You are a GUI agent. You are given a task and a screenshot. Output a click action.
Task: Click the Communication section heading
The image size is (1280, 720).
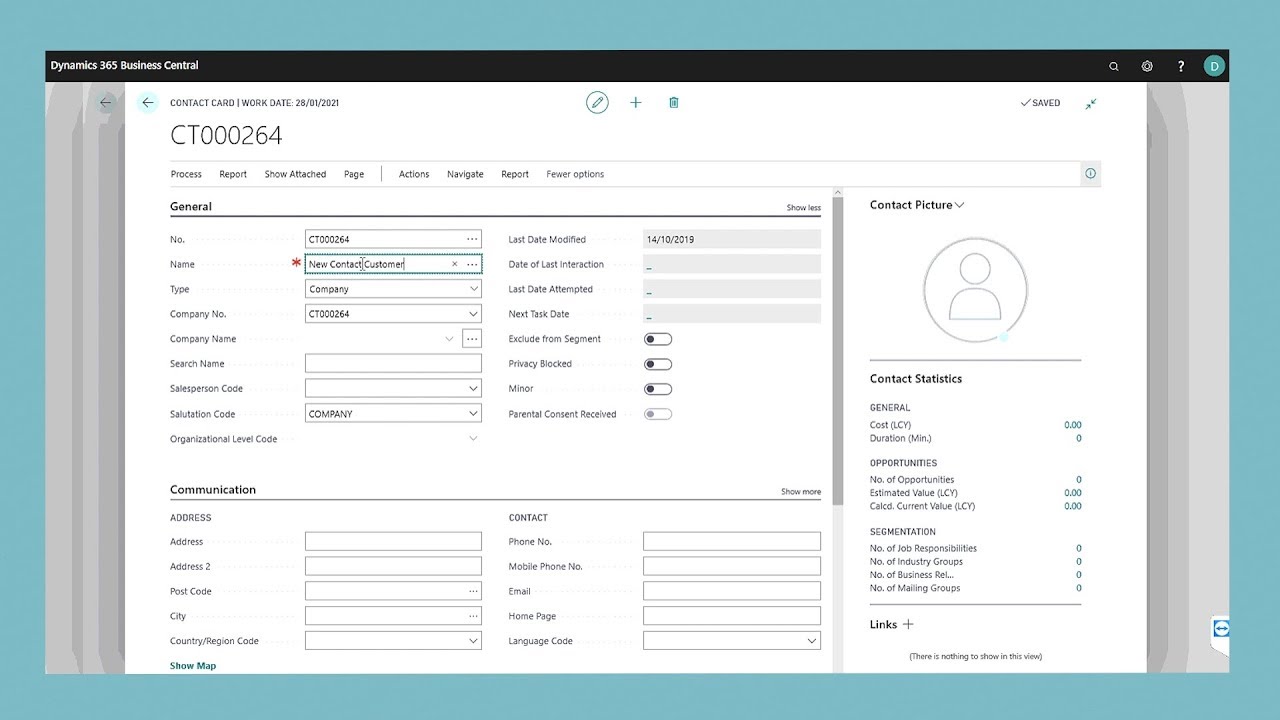tap(213, 490)
